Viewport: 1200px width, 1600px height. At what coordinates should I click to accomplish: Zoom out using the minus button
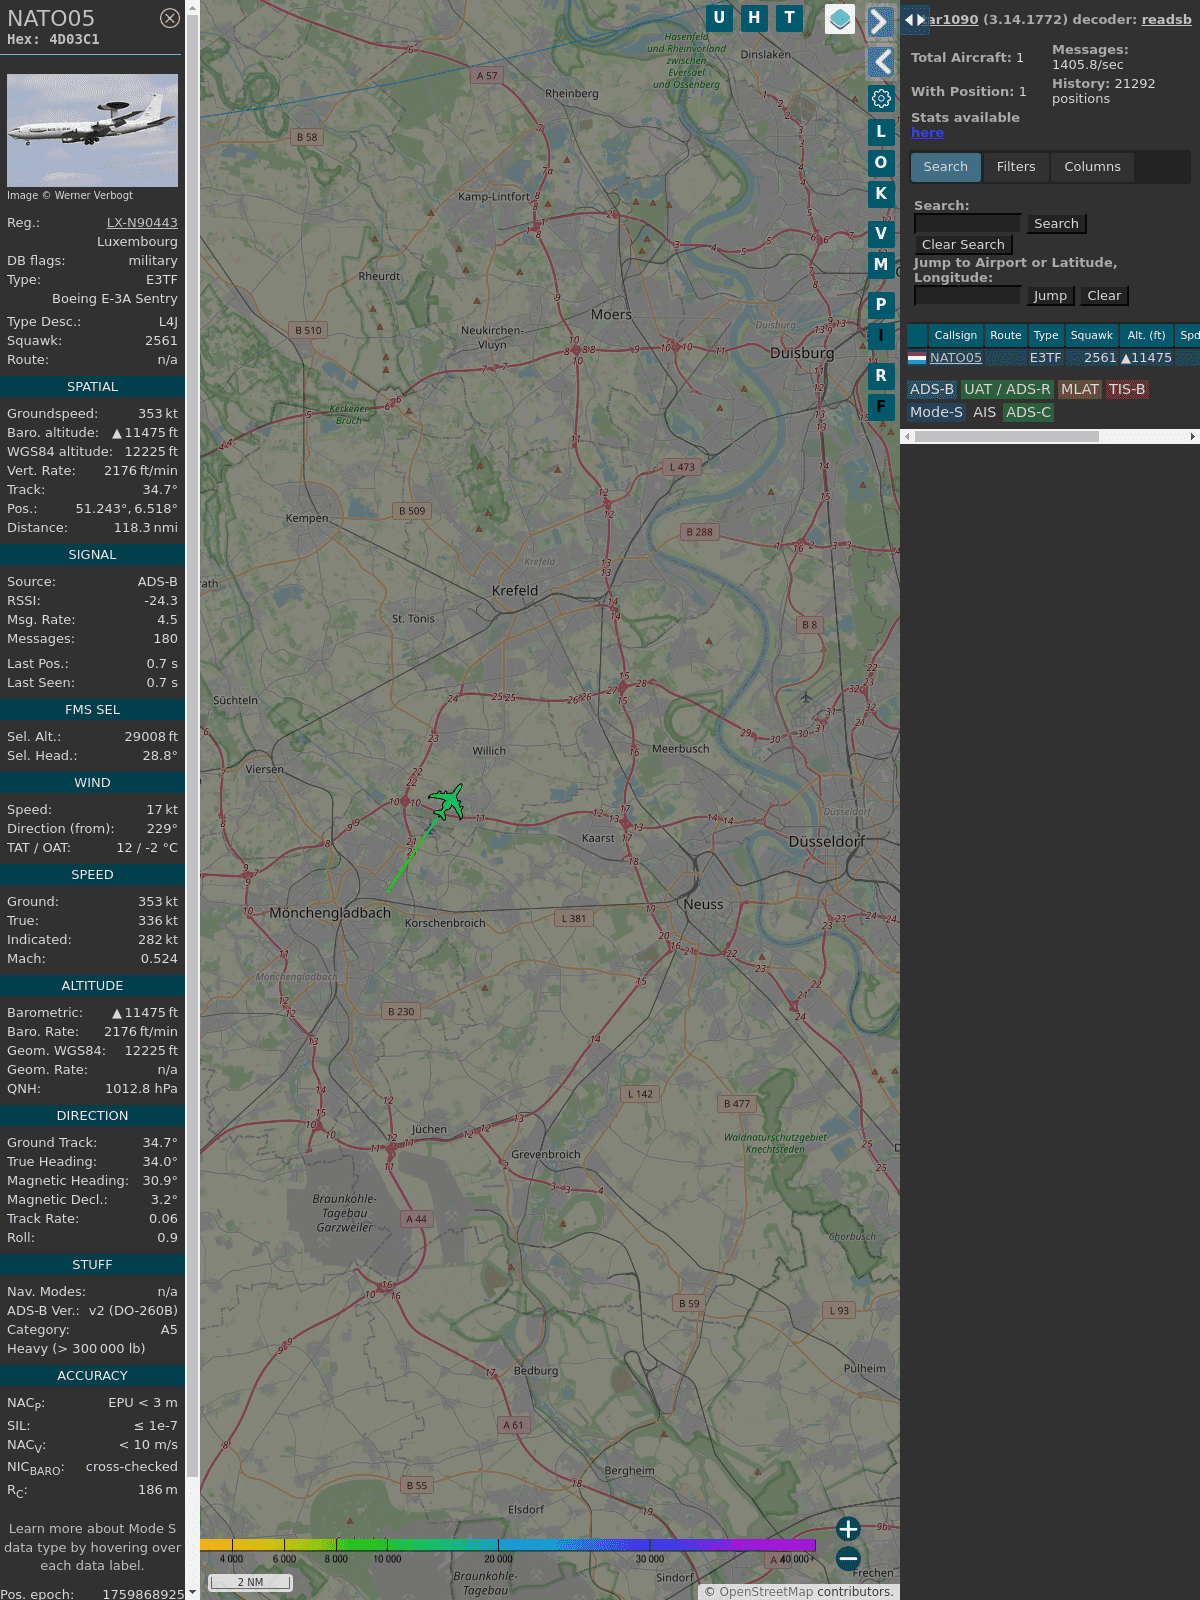coord(848,1558)
